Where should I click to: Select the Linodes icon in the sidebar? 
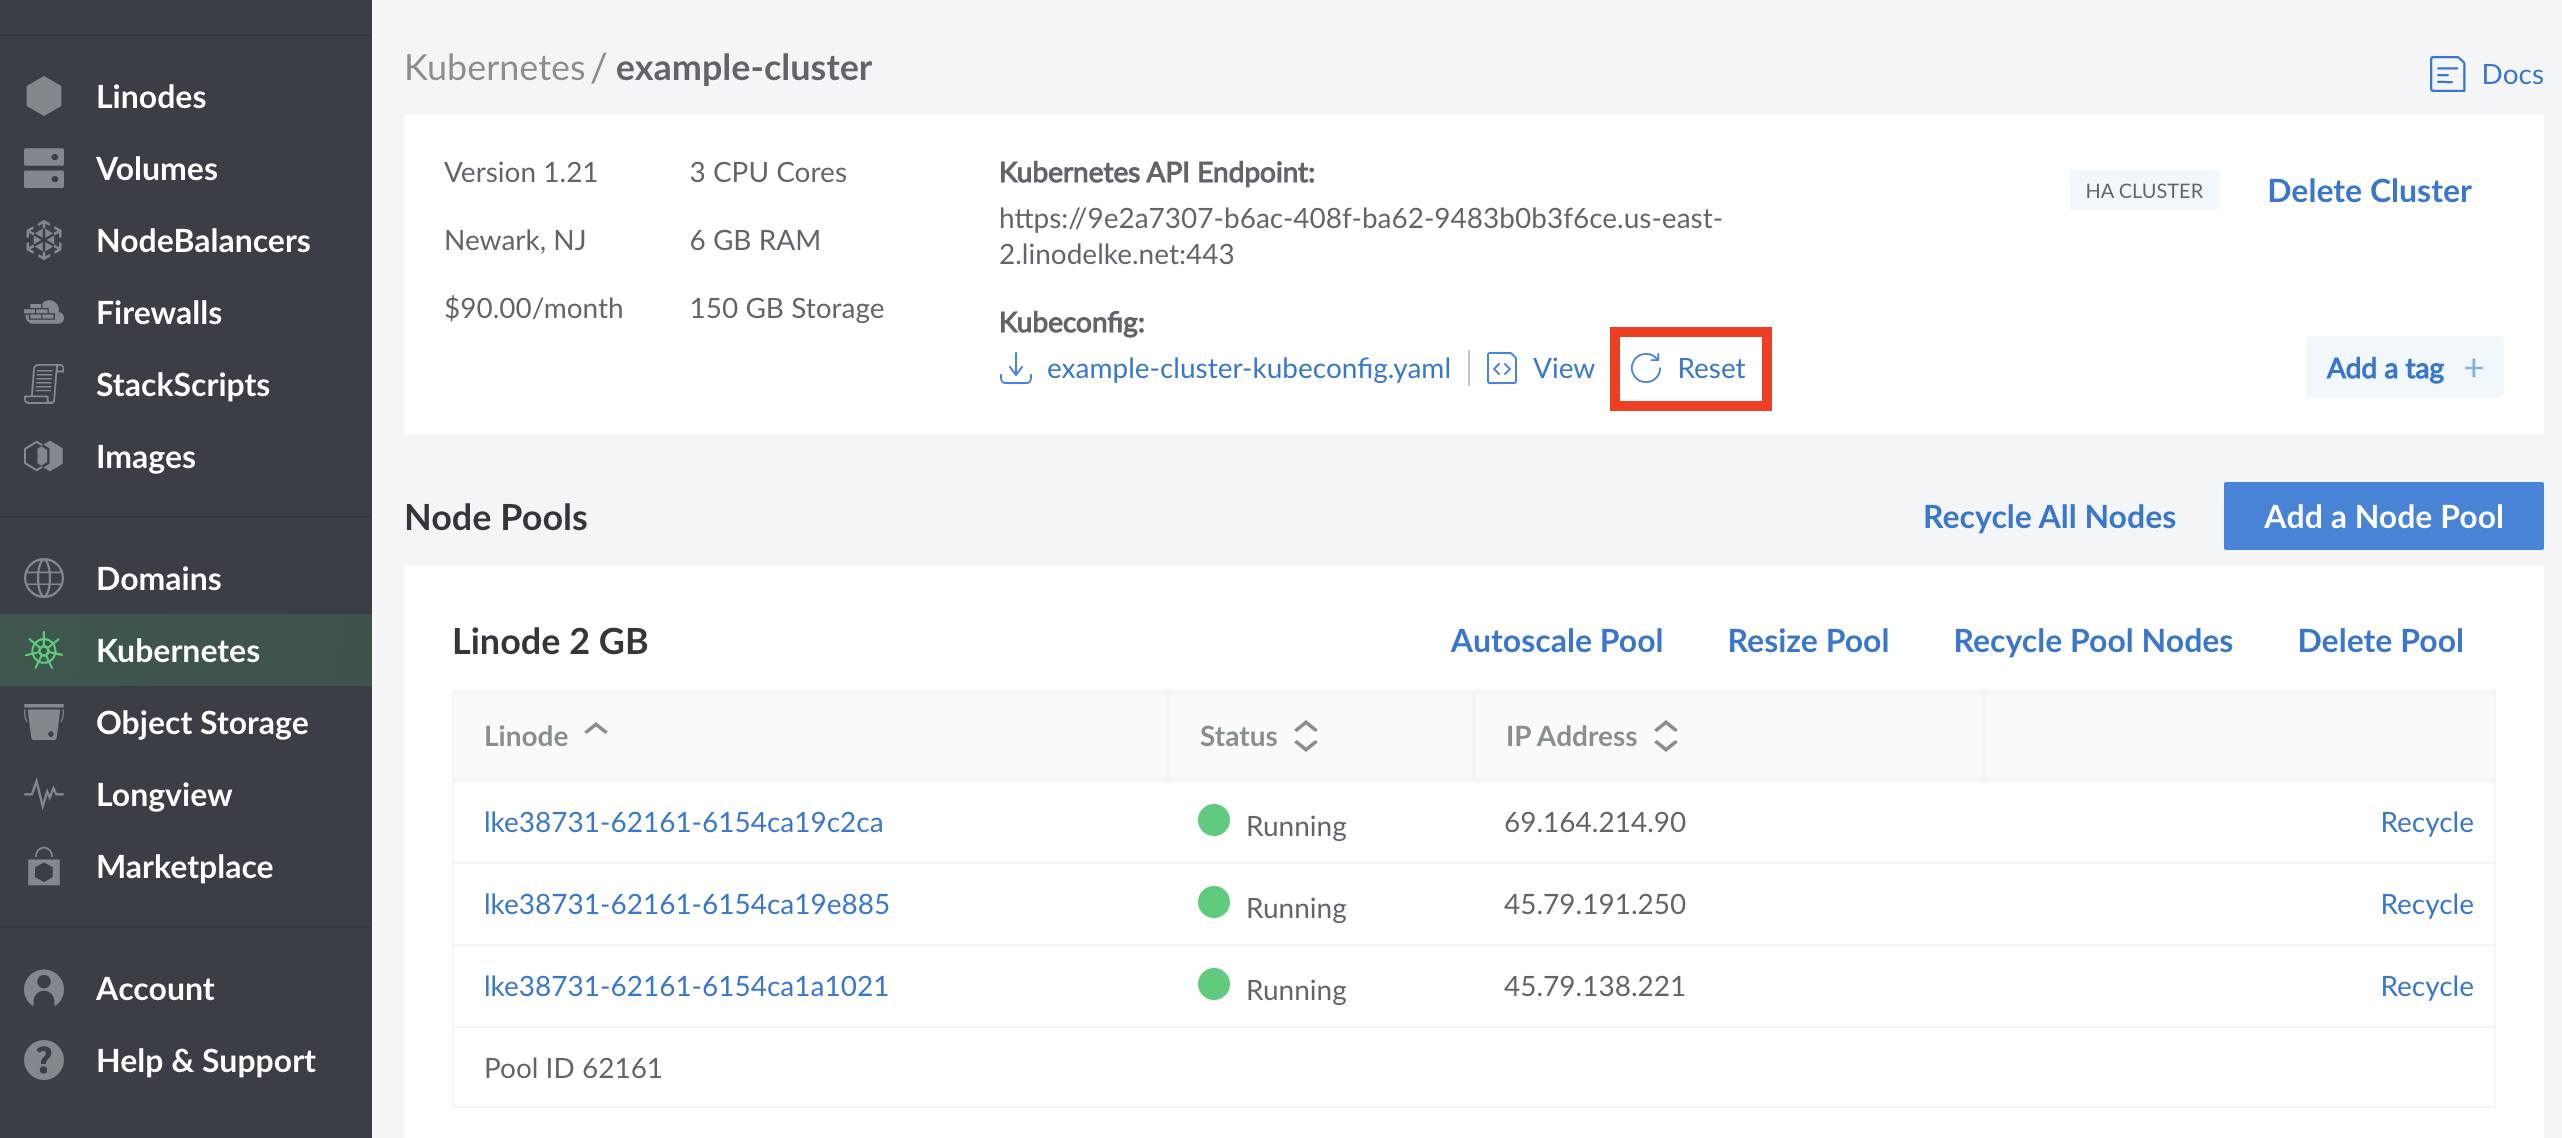44,96
